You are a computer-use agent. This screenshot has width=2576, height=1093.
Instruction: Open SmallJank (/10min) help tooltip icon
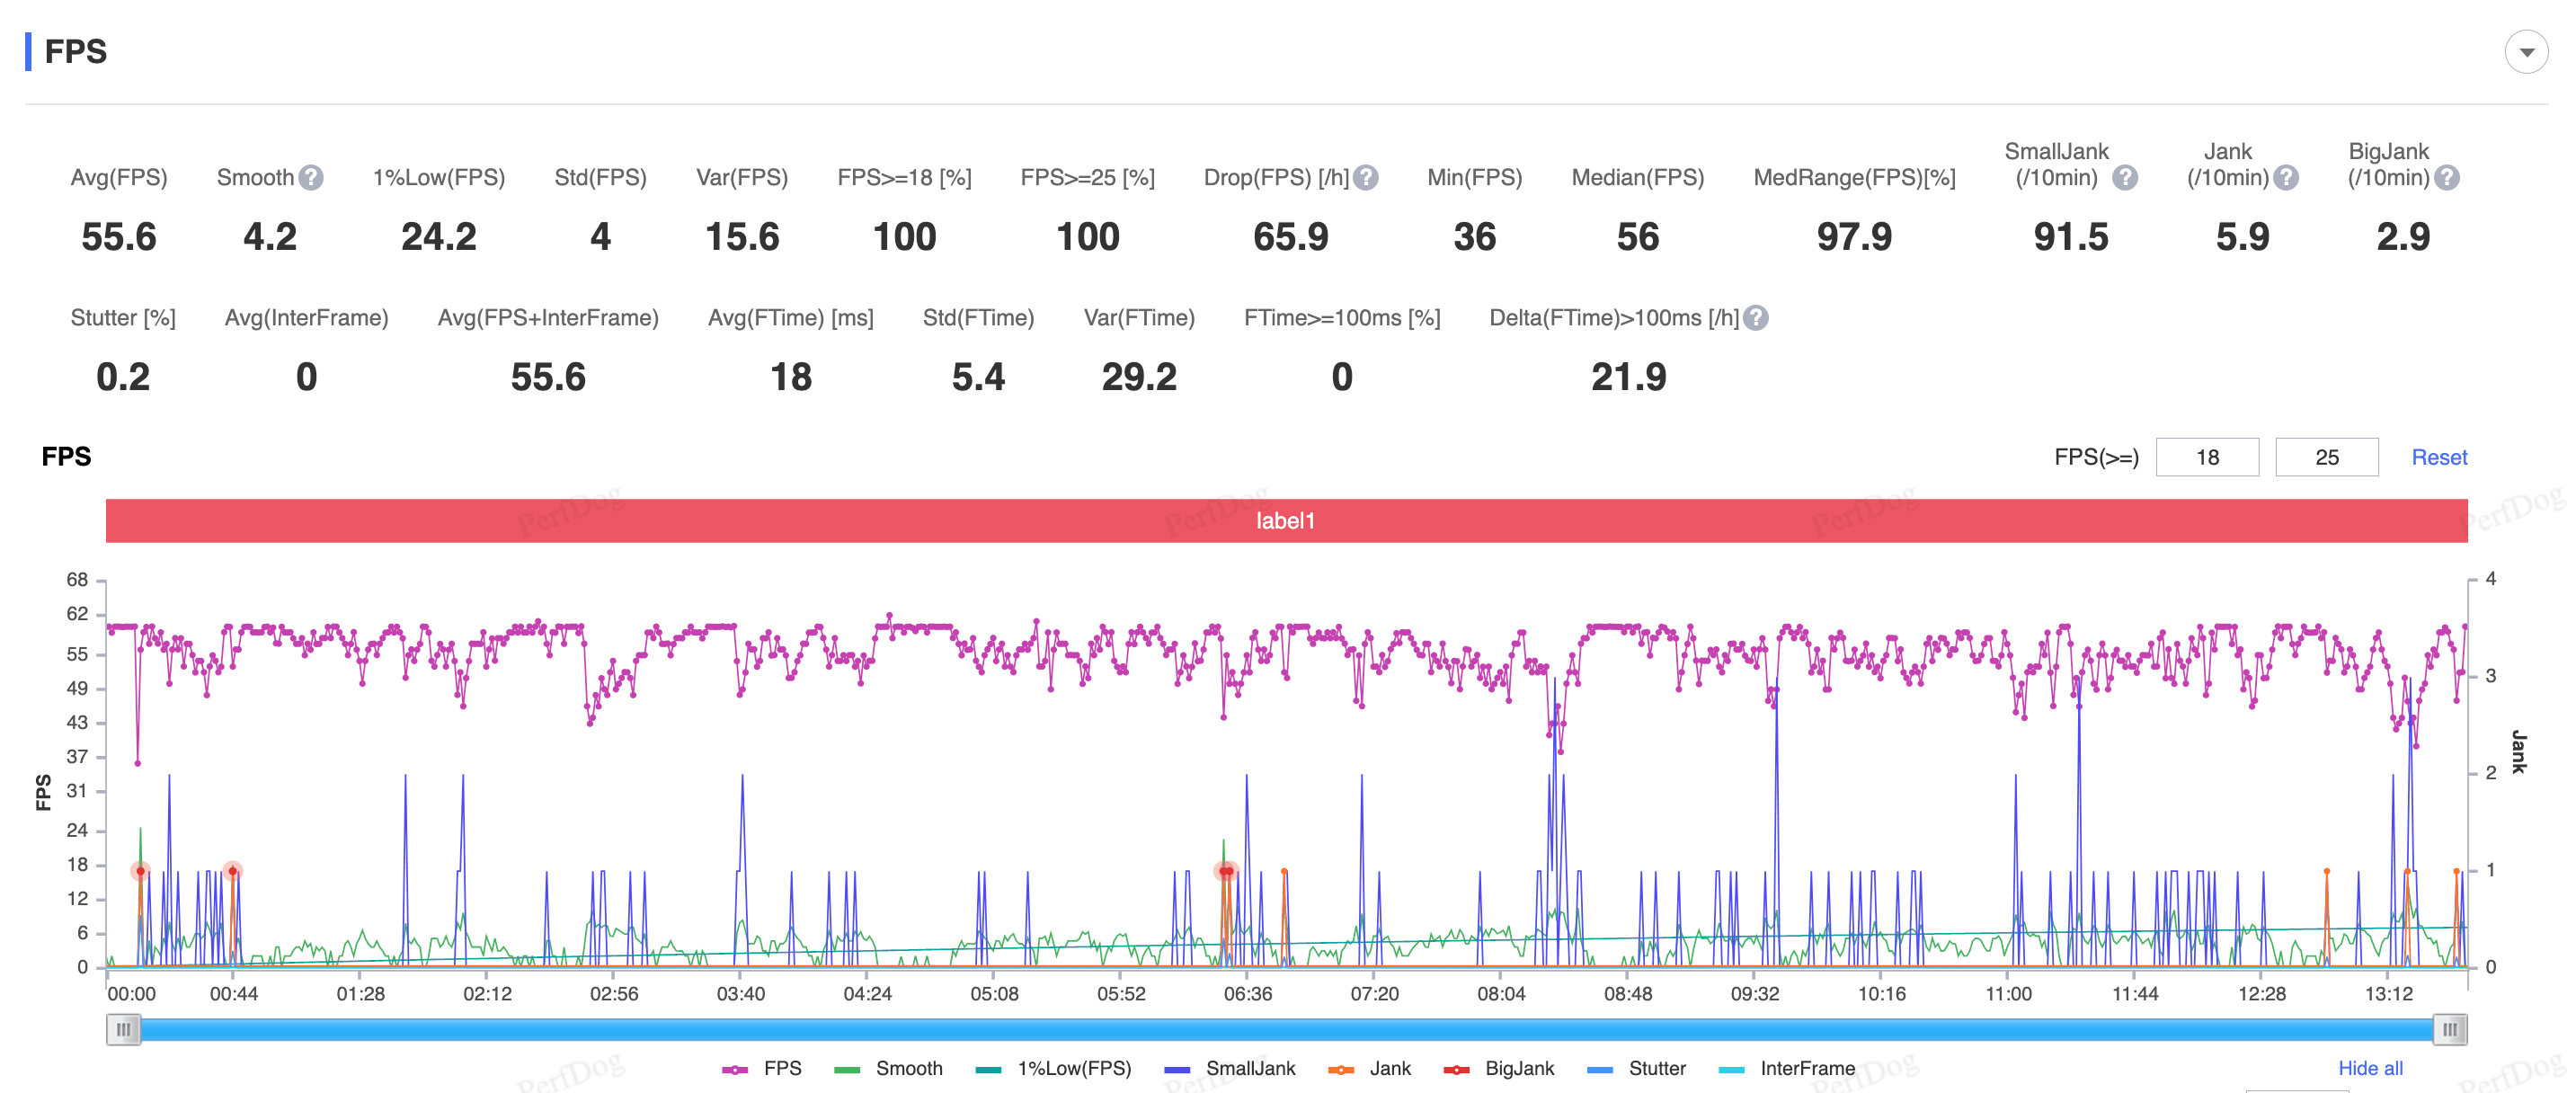pyautogui.click(x=2125, y=178)
